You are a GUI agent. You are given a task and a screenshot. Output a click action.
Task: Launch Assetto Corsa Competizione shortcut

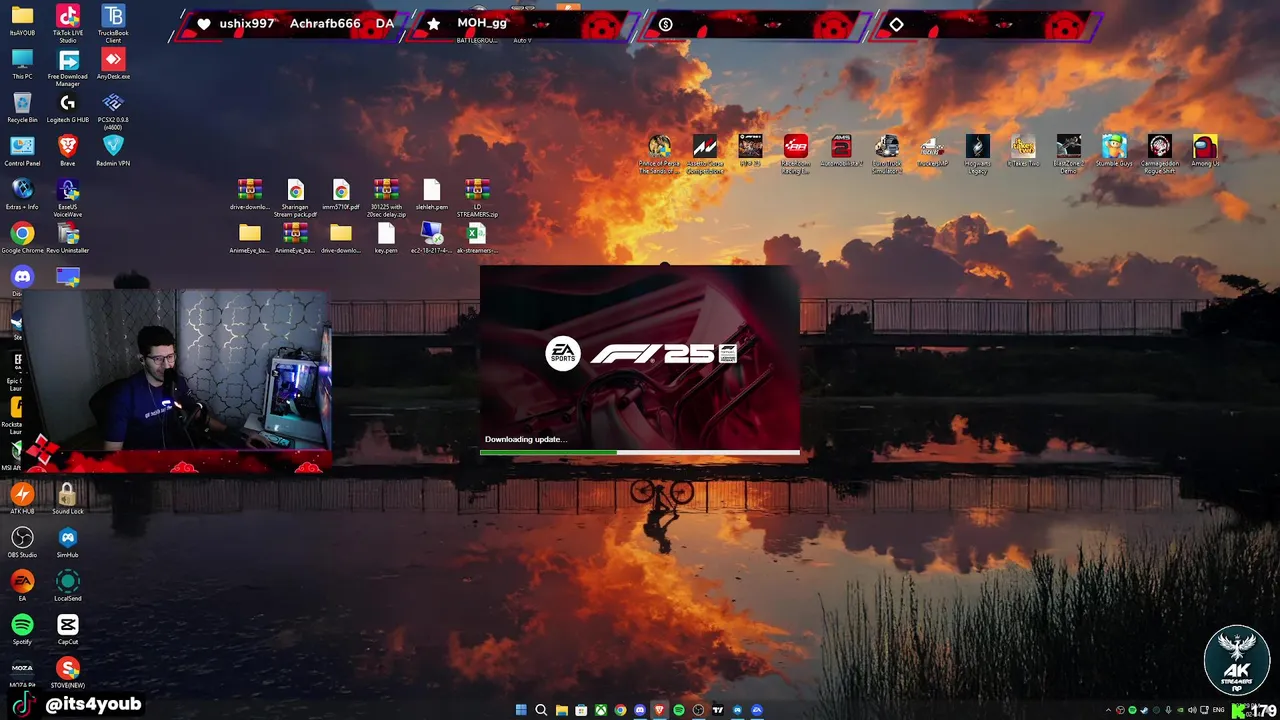(x=705, y=153)
